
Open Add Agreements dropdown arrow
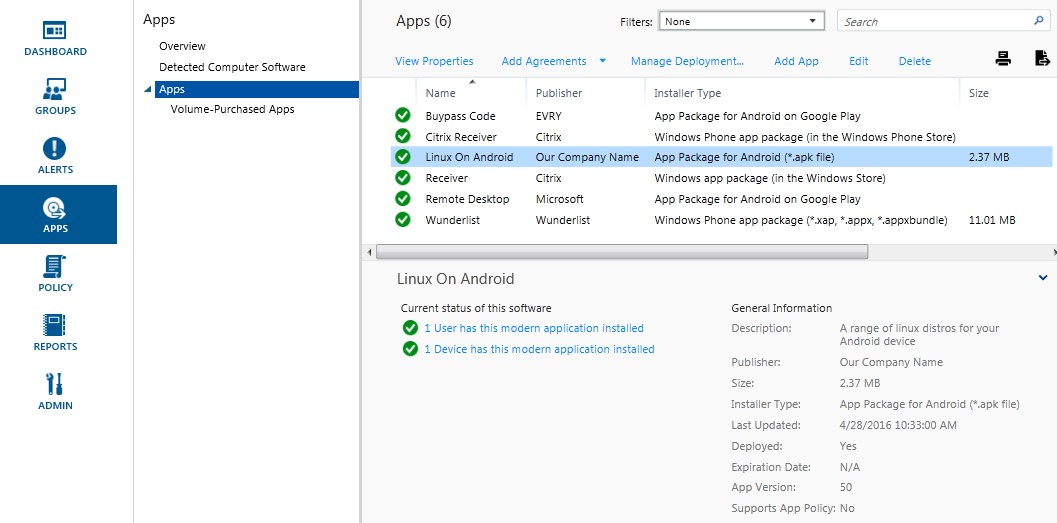tap(603, 61)
